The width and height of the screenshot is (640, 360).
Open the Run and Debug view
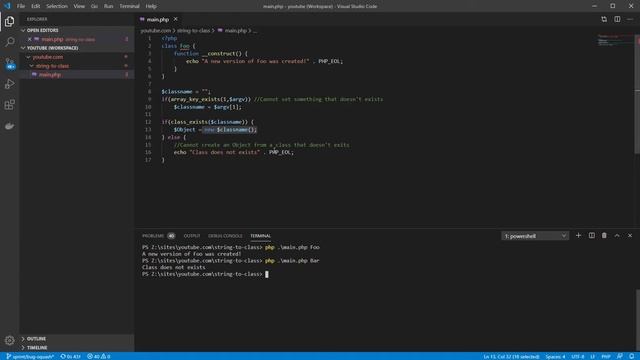(x=9, y=84)
